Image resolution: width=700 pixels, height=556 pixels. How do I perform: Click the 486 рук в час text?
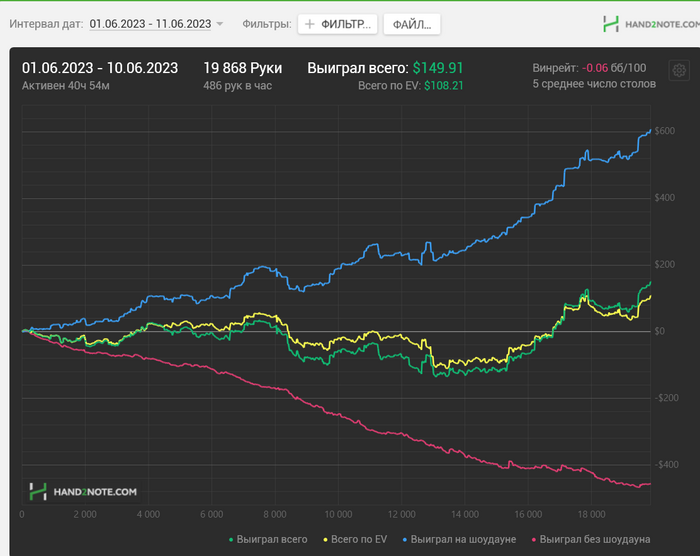tap(238, 86)
